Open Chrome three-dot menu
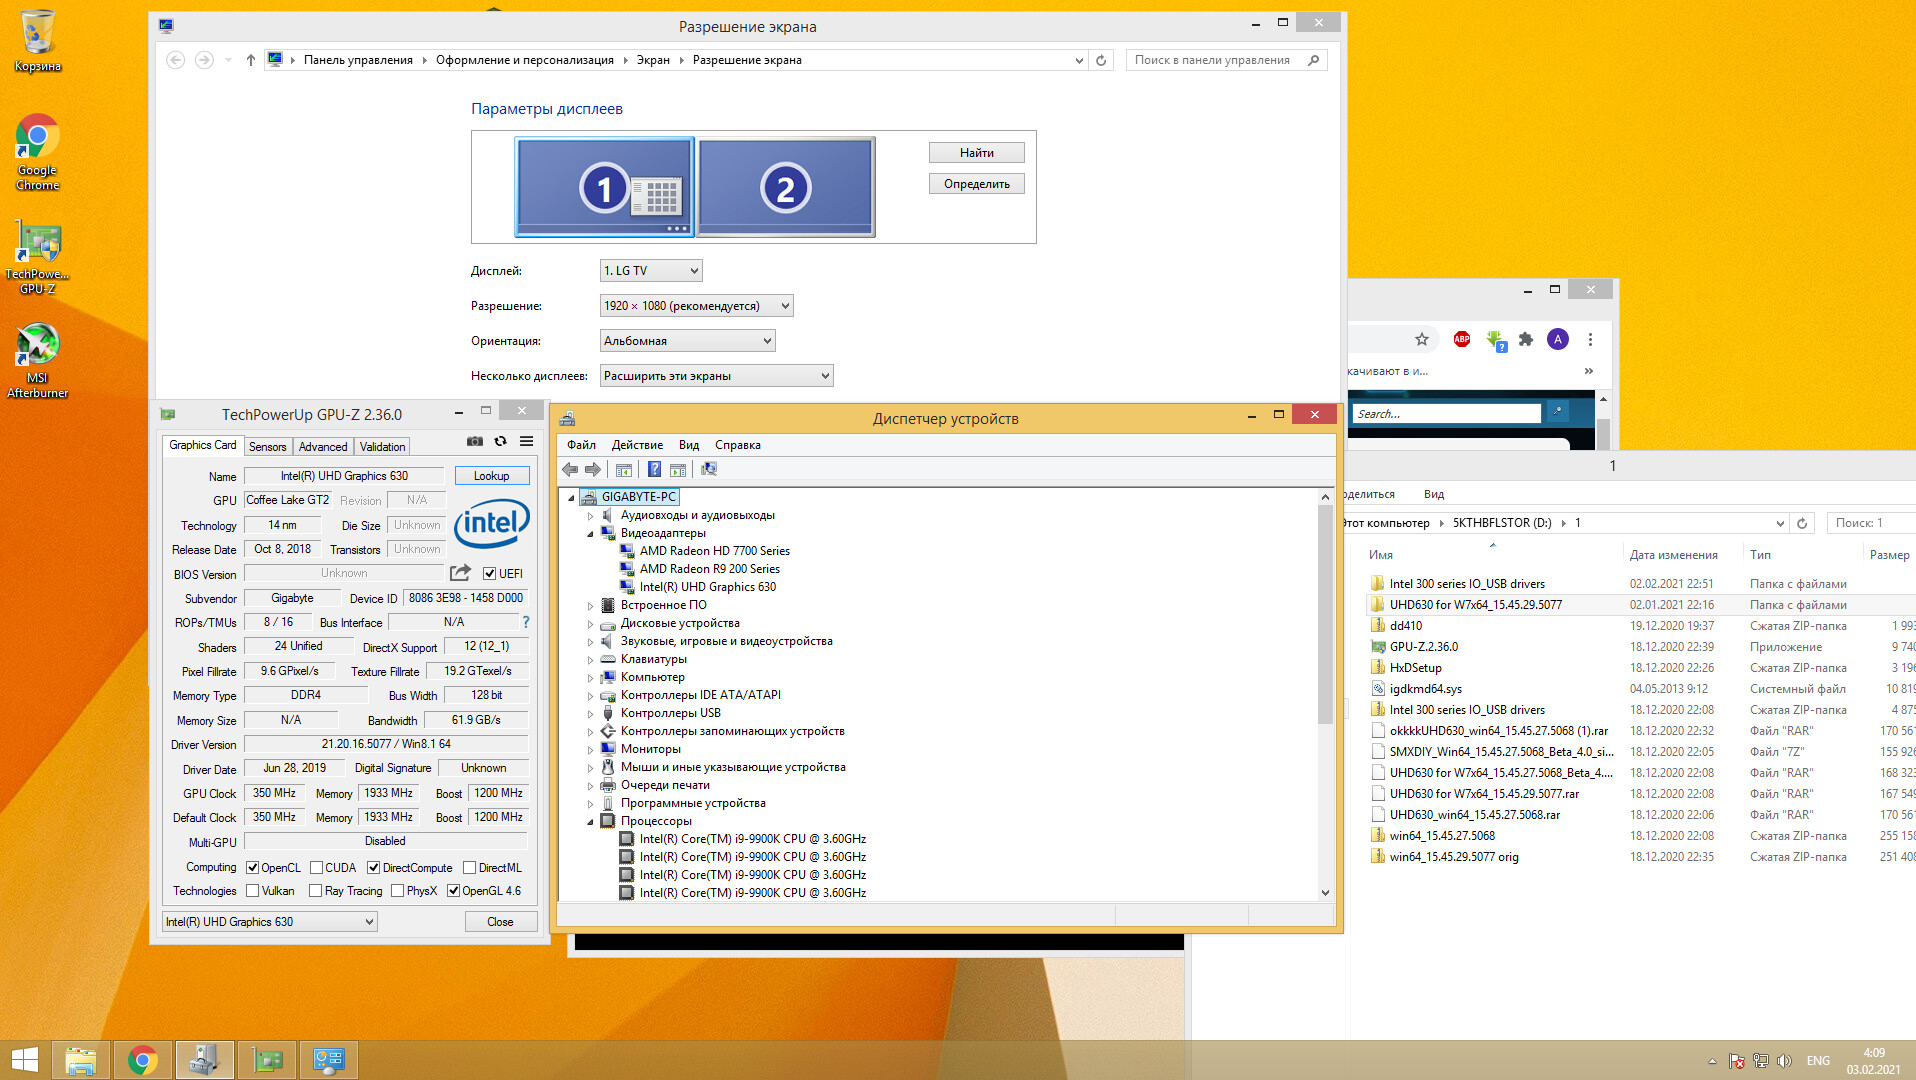Screen dimensions: 1916x1080 pos(1590,339)
